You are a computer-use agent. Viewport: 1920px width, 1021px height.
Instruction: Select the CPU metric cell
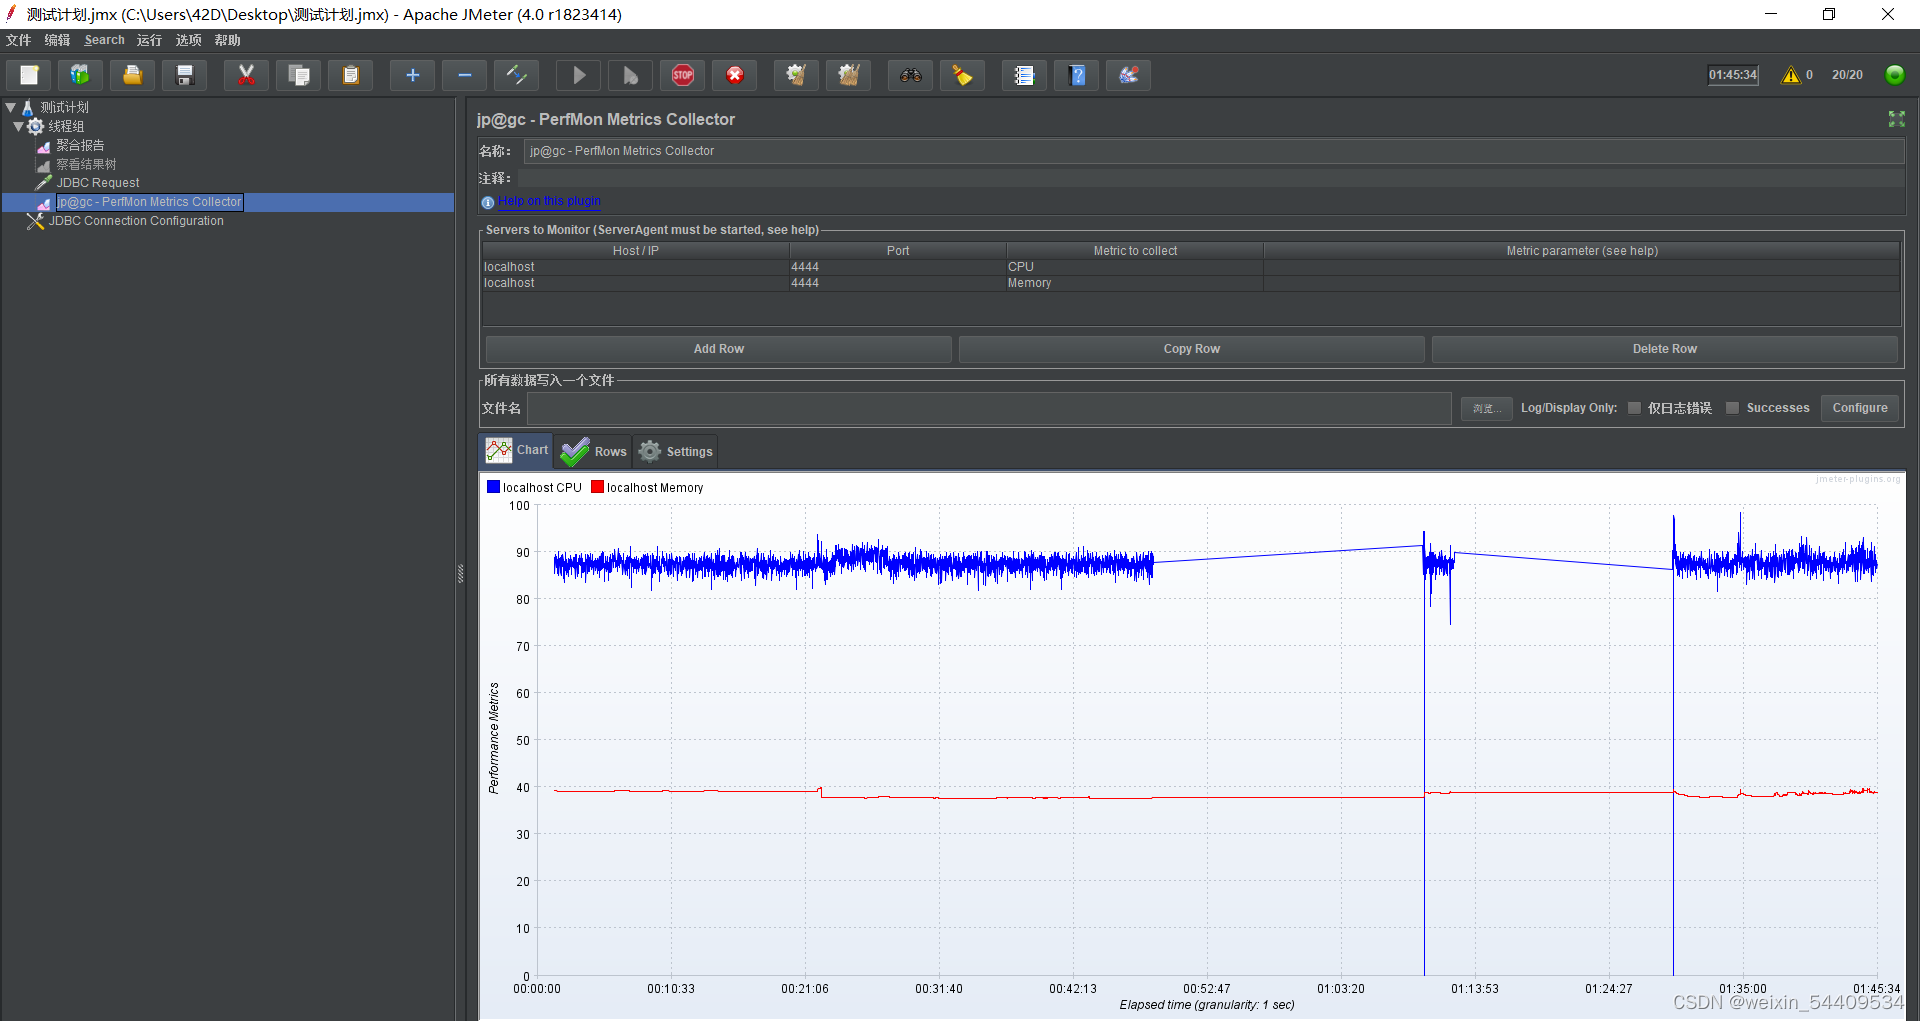click(x=1134, y=267)
